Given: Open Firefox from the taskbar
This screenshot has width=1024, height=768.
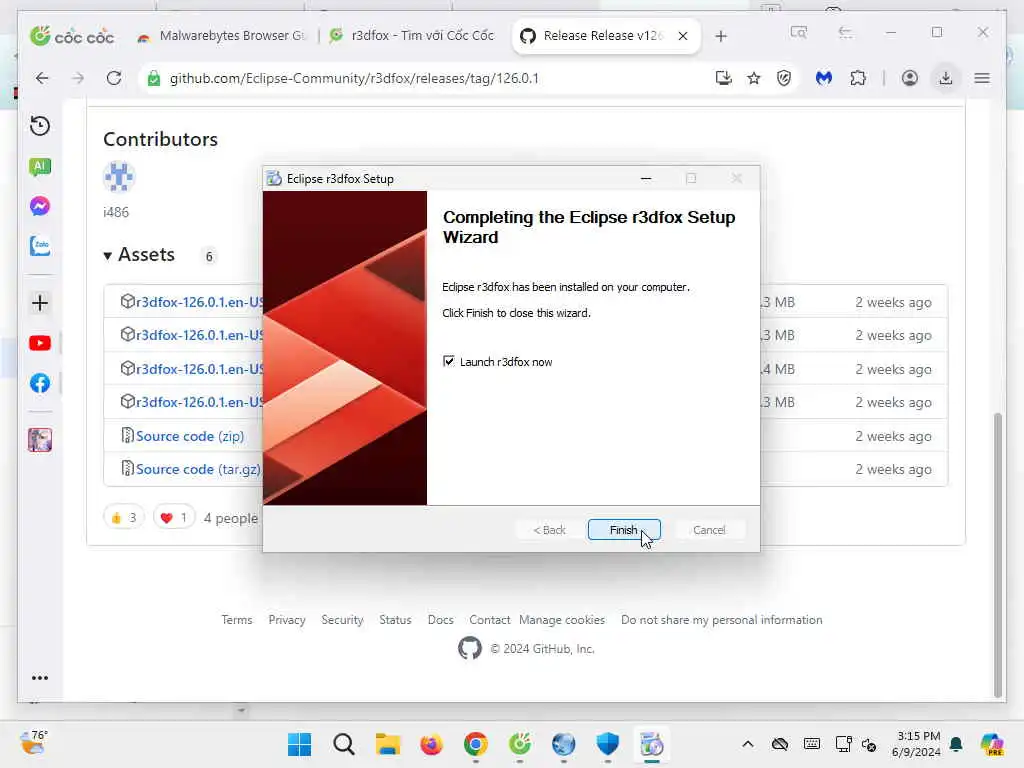Looking at the screenshot, I should click(432, 744).
